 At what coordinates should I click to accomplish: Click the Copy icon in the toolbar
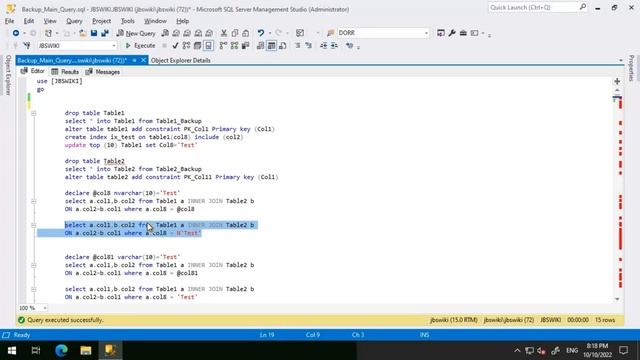(x=235, y=33)
